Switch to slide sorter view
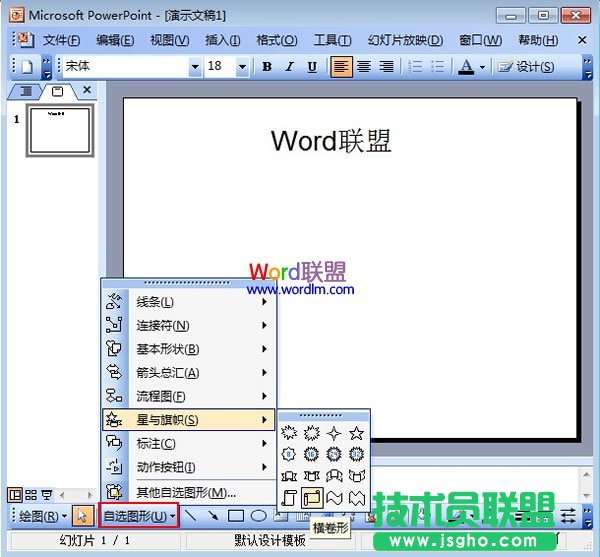The image size is (600, 557). tap(31, 495)
